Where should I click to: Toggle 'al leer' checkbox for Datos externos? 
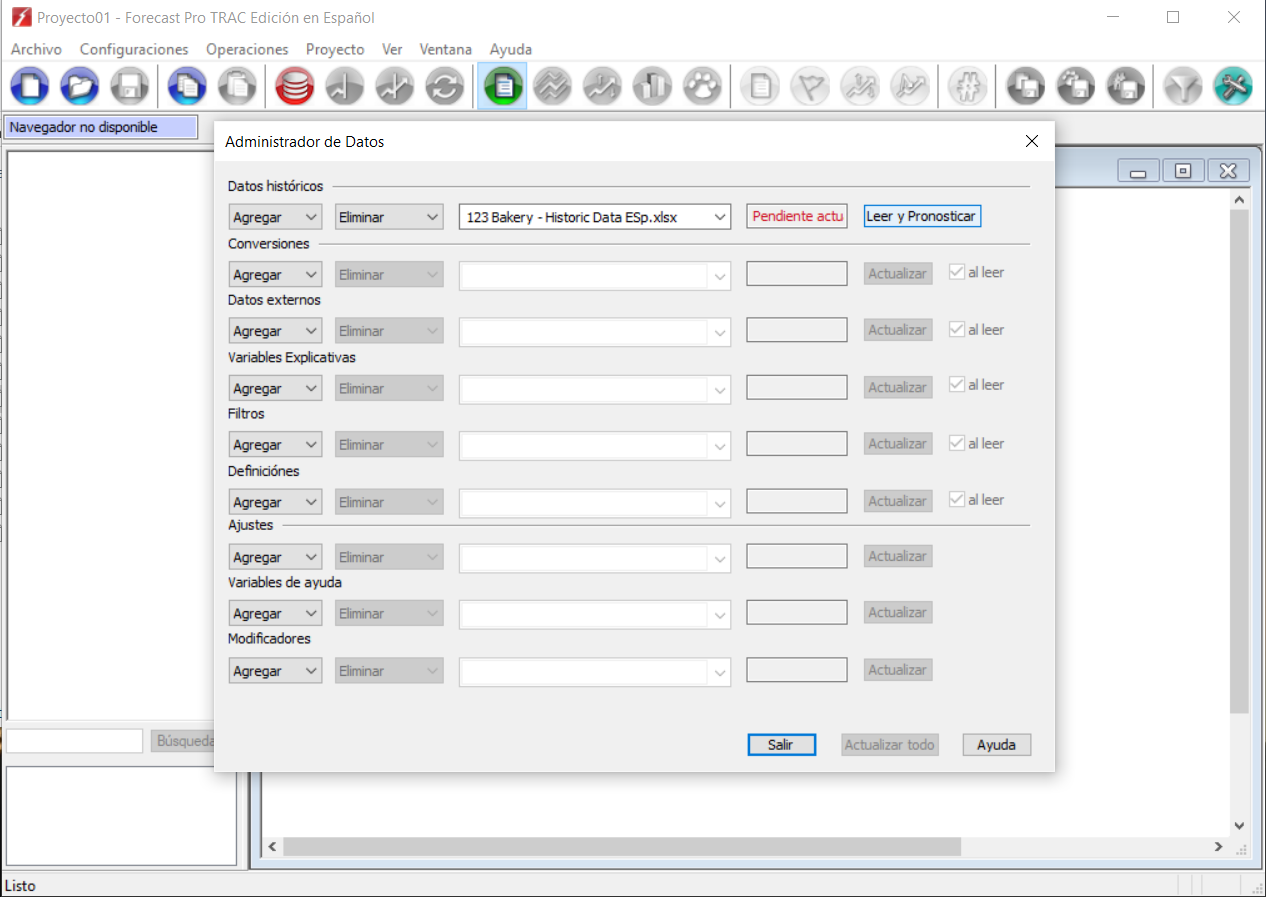pyautogui.click(x=957, y=329)
